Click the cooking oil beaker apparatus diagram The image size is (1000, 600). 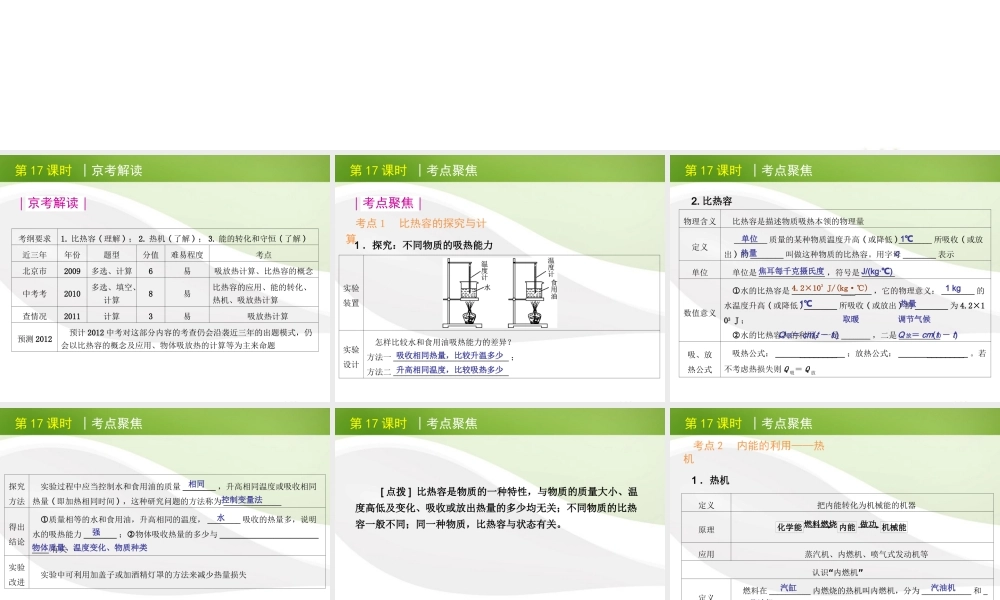534,293
